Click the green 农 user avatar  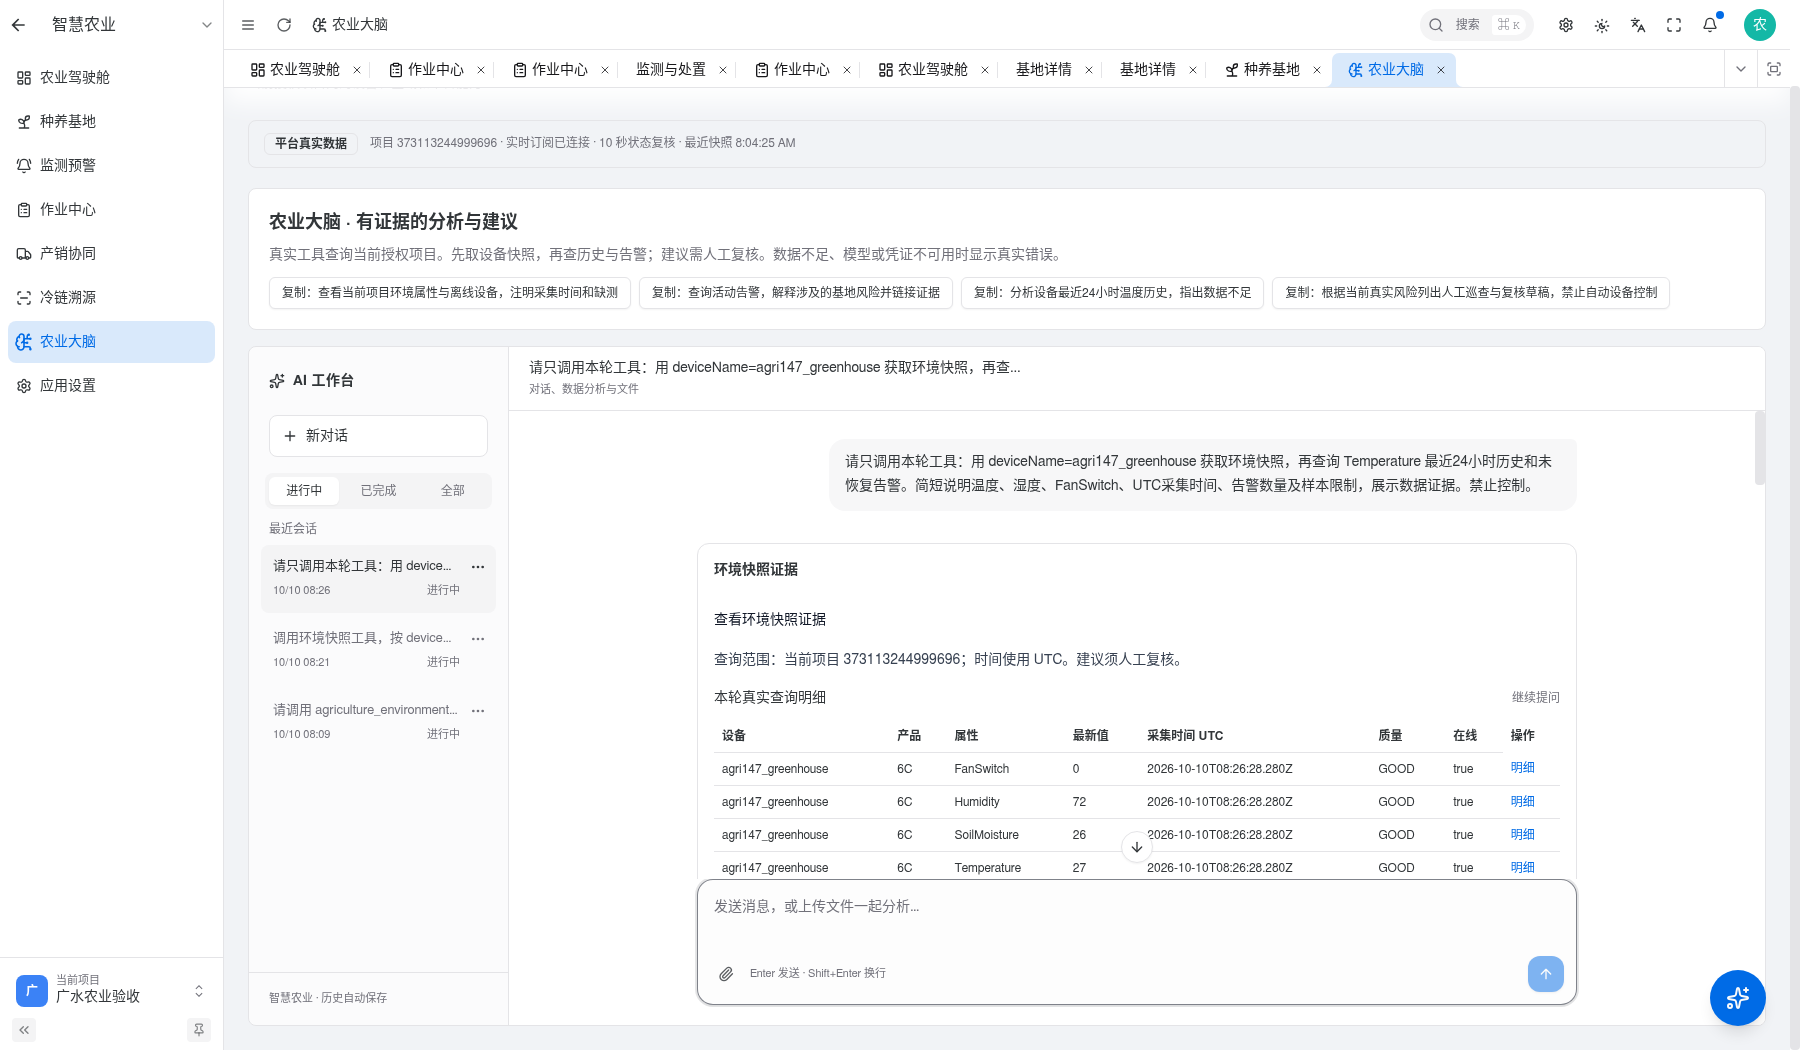click(1760, 25)
